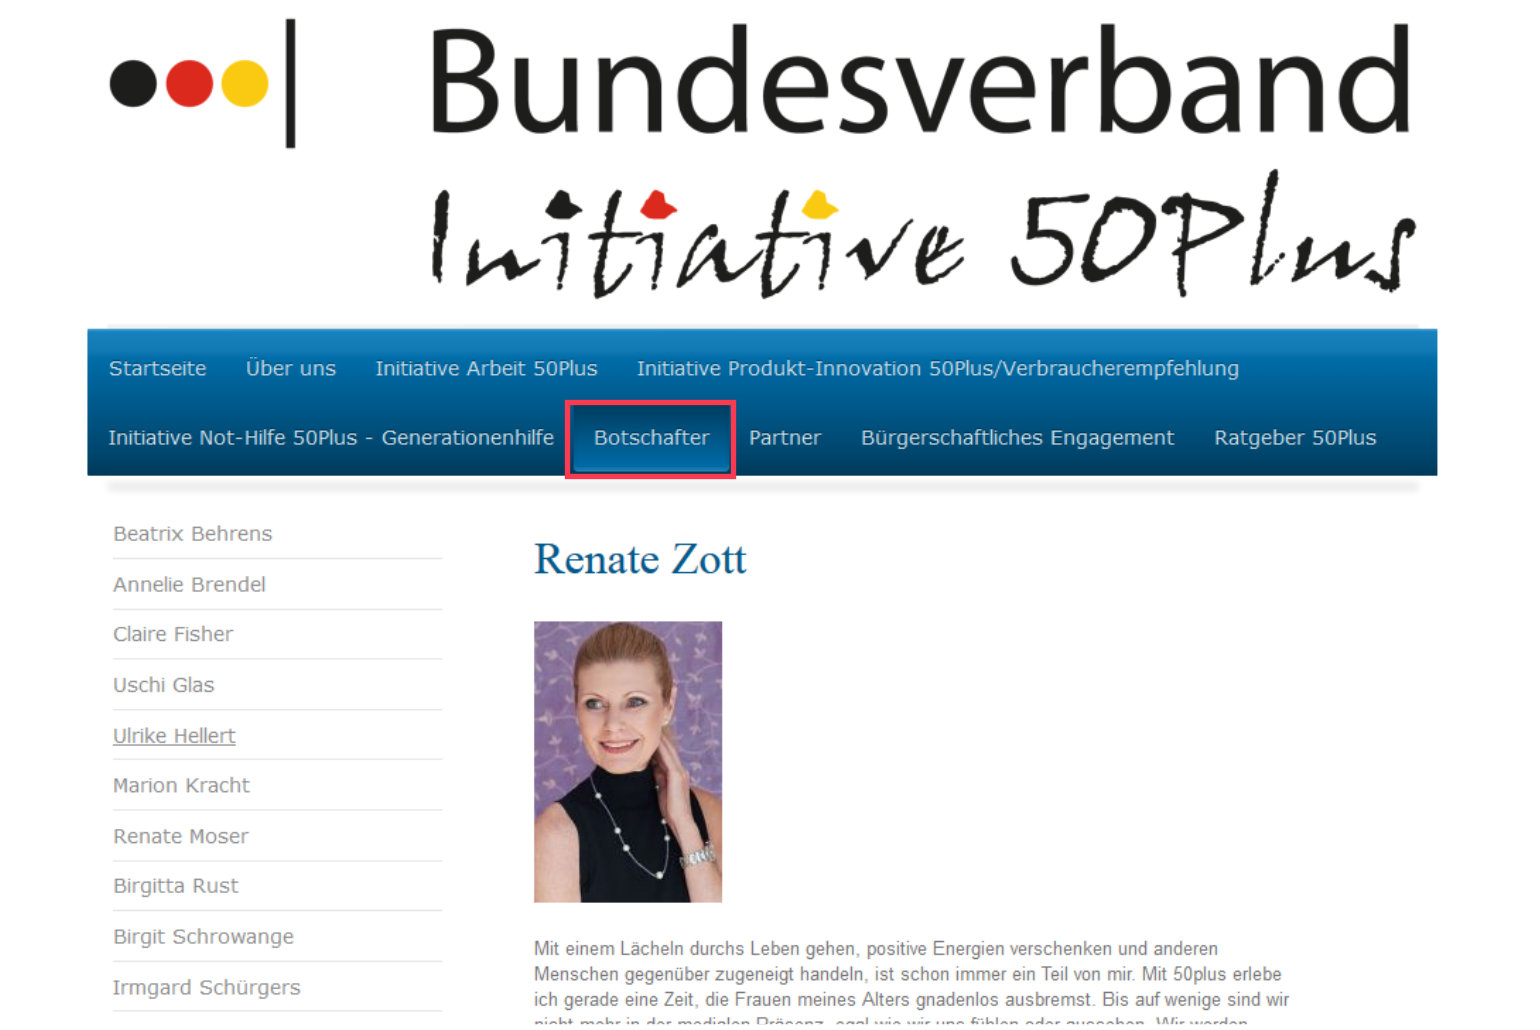
Task: Open Initiative Not-Hilfe 50Plus - Generationenhilfe
Action: pyautogui.click(x=330, y=438)
